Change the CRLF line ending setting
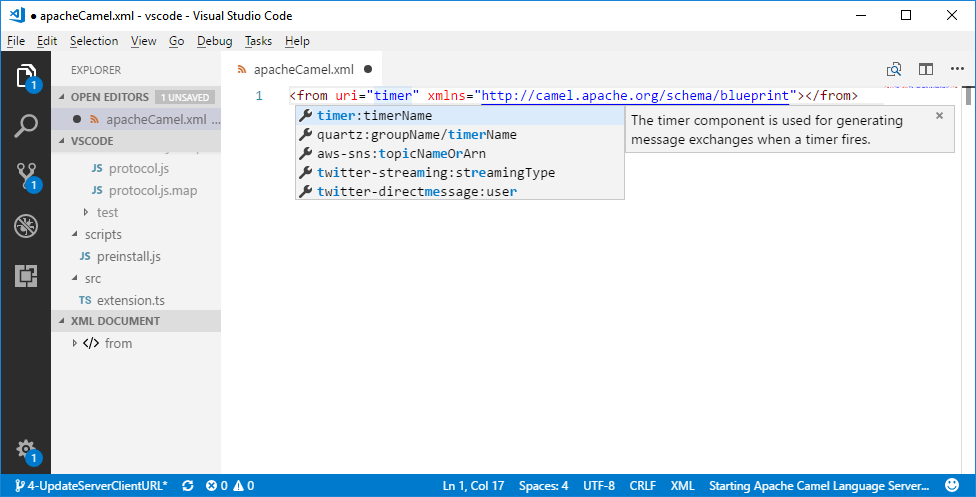This screenshot has width=976, height=497. [x=642, y=486]
